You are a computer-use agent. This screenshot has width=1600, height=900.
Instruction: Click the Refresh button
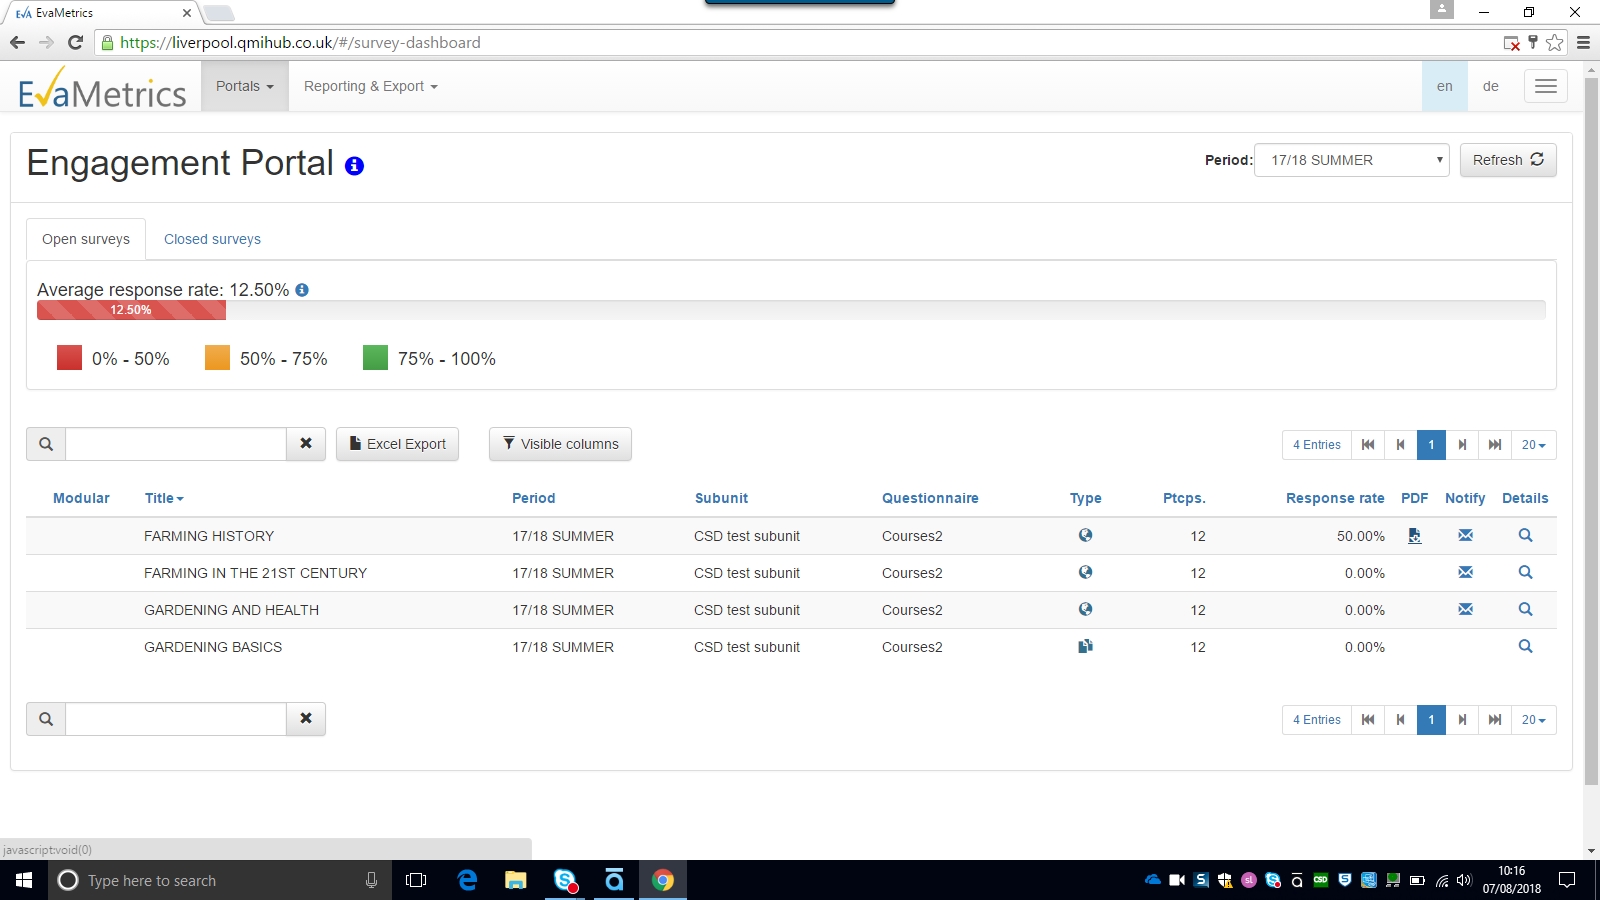pos(1508,160)
